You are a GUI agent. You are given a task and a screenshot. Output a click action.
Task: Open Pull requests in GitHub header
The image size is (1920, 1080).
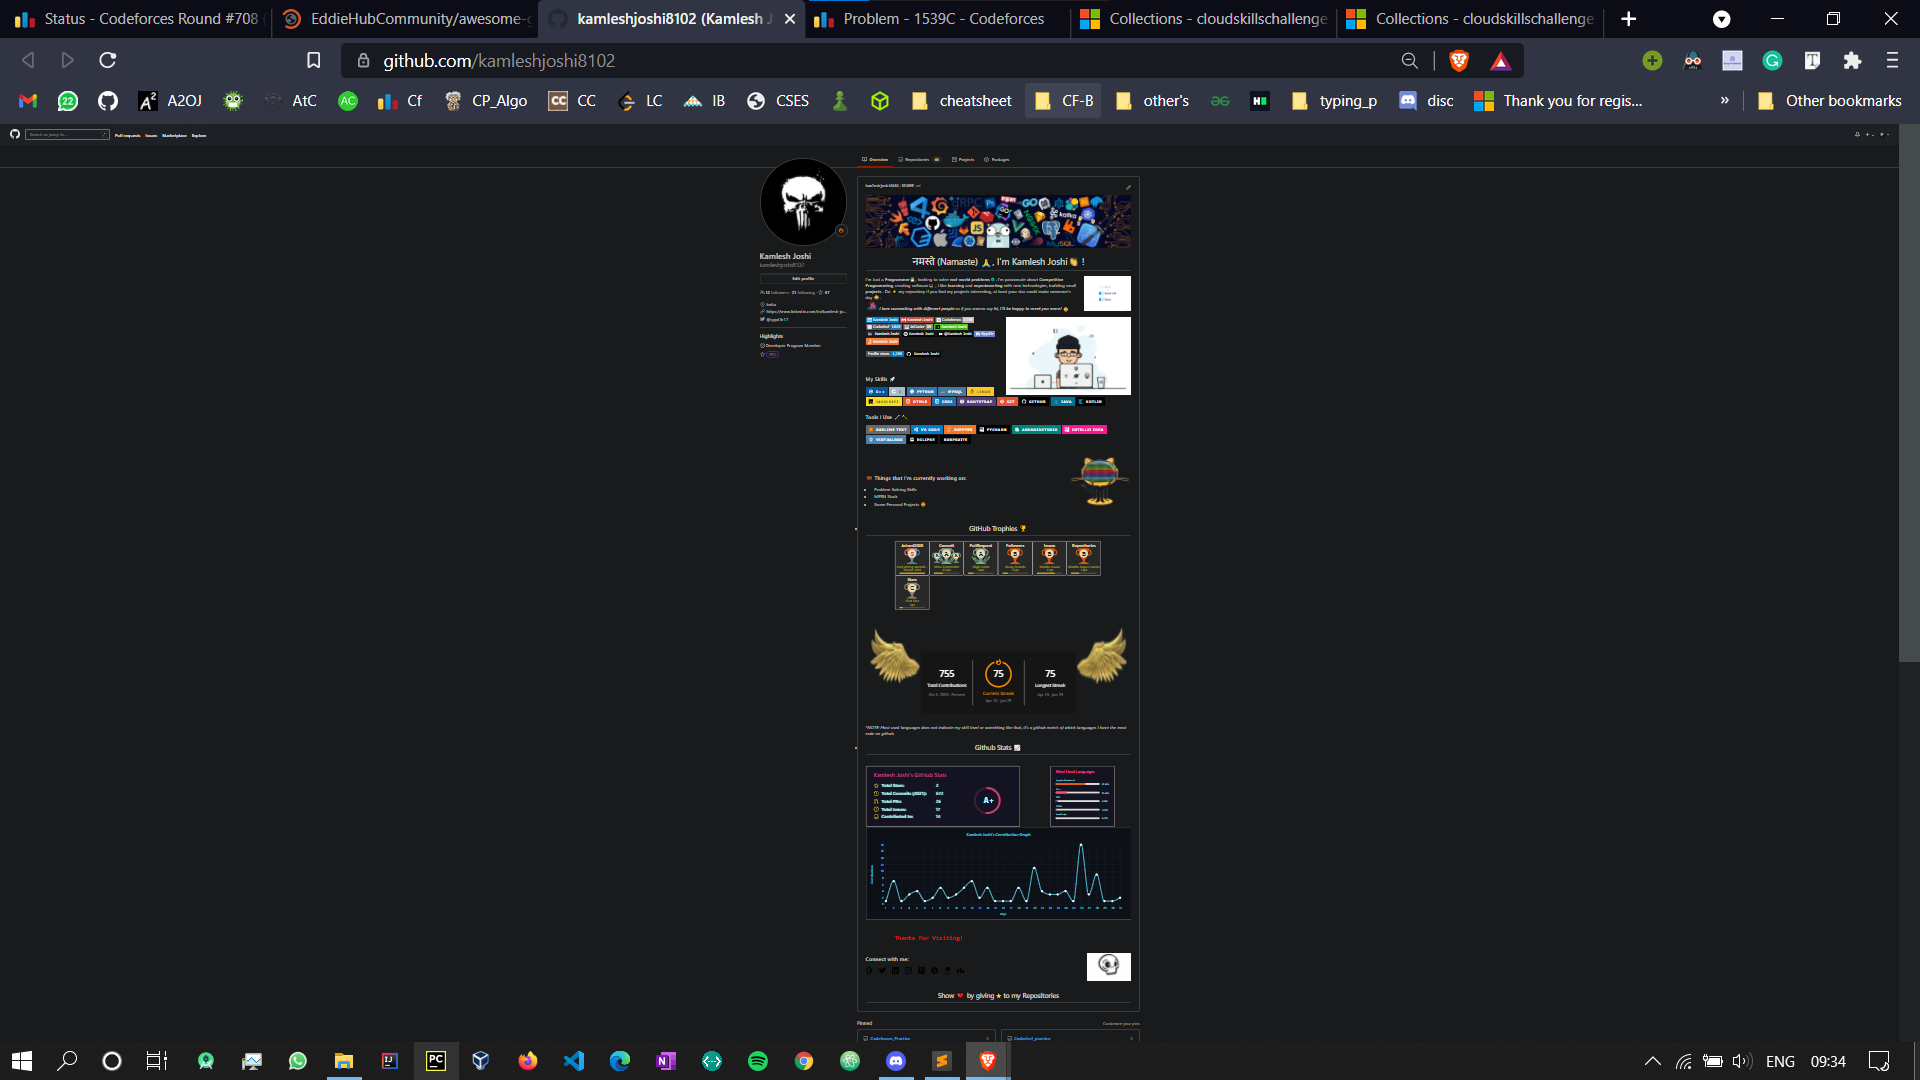point(127,135)
